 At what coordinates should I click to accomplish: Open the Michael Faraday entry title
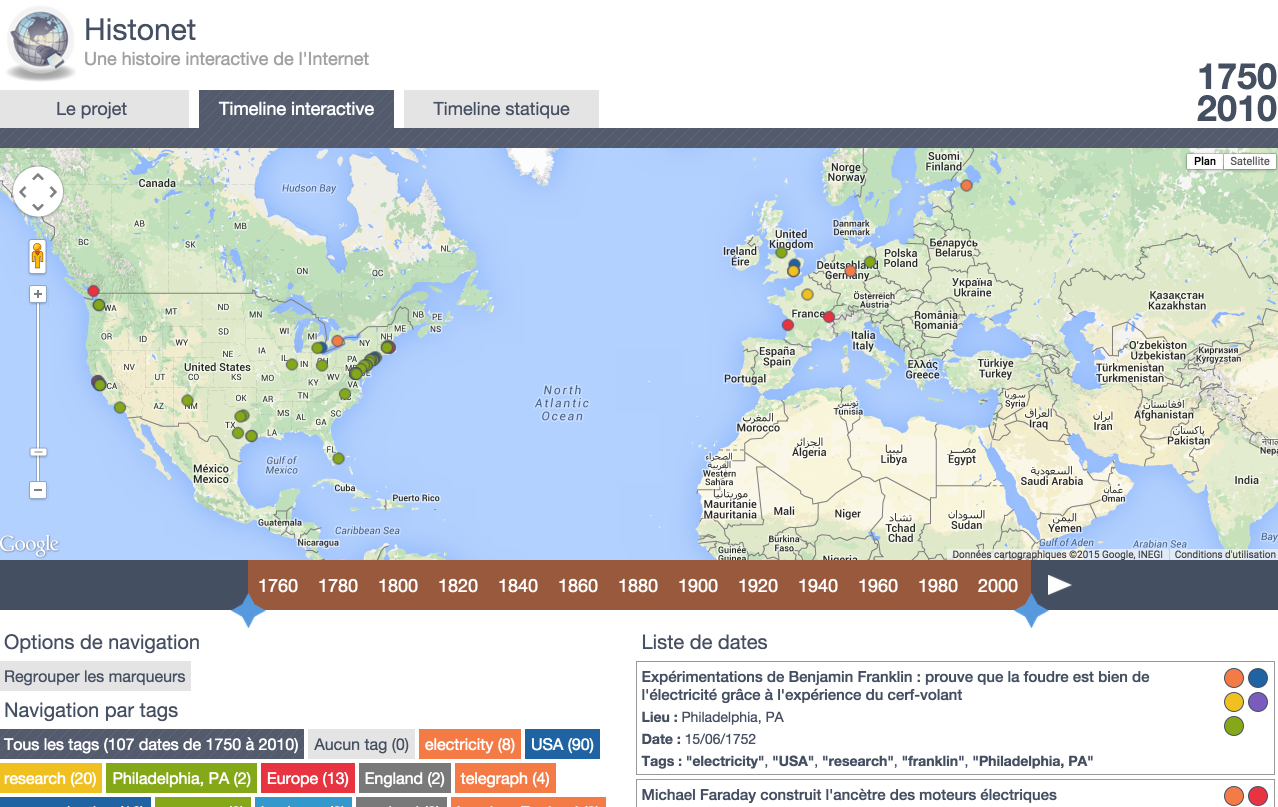pyautogui.click(x=849, y=795)
